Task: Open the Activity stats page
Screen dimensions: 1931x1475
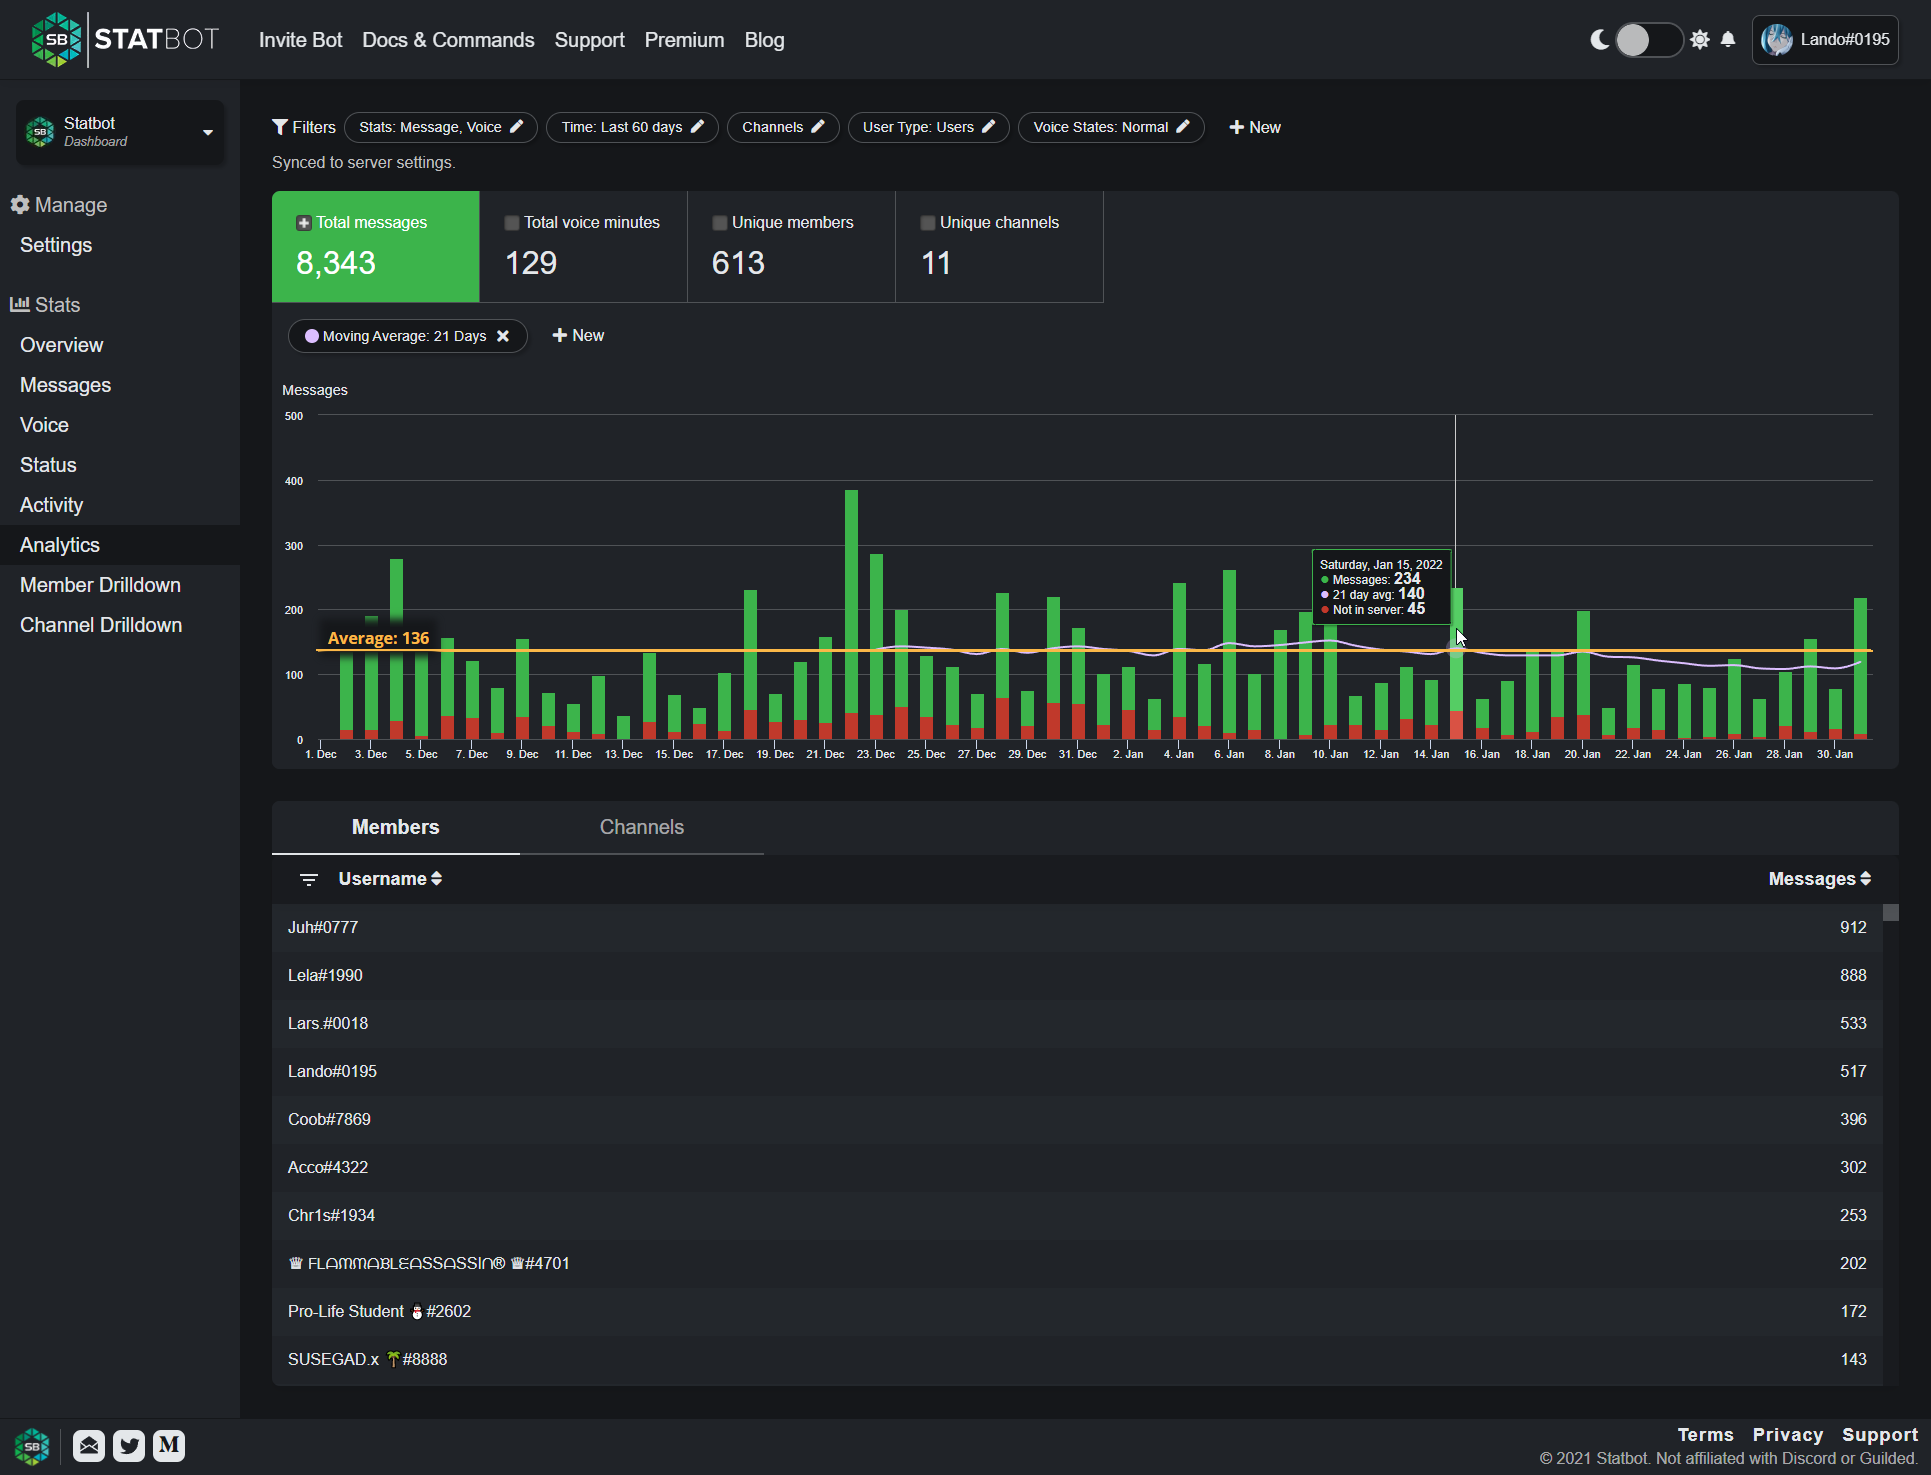Action: [x=51, y=505]
